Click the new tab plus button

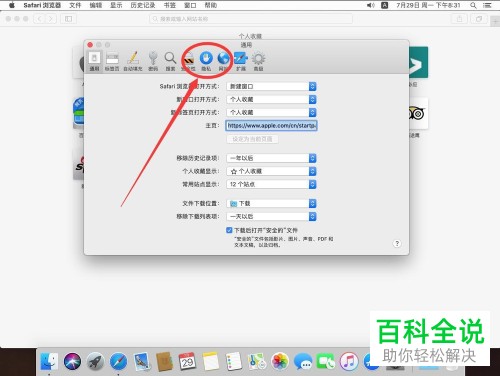point(495,21)
